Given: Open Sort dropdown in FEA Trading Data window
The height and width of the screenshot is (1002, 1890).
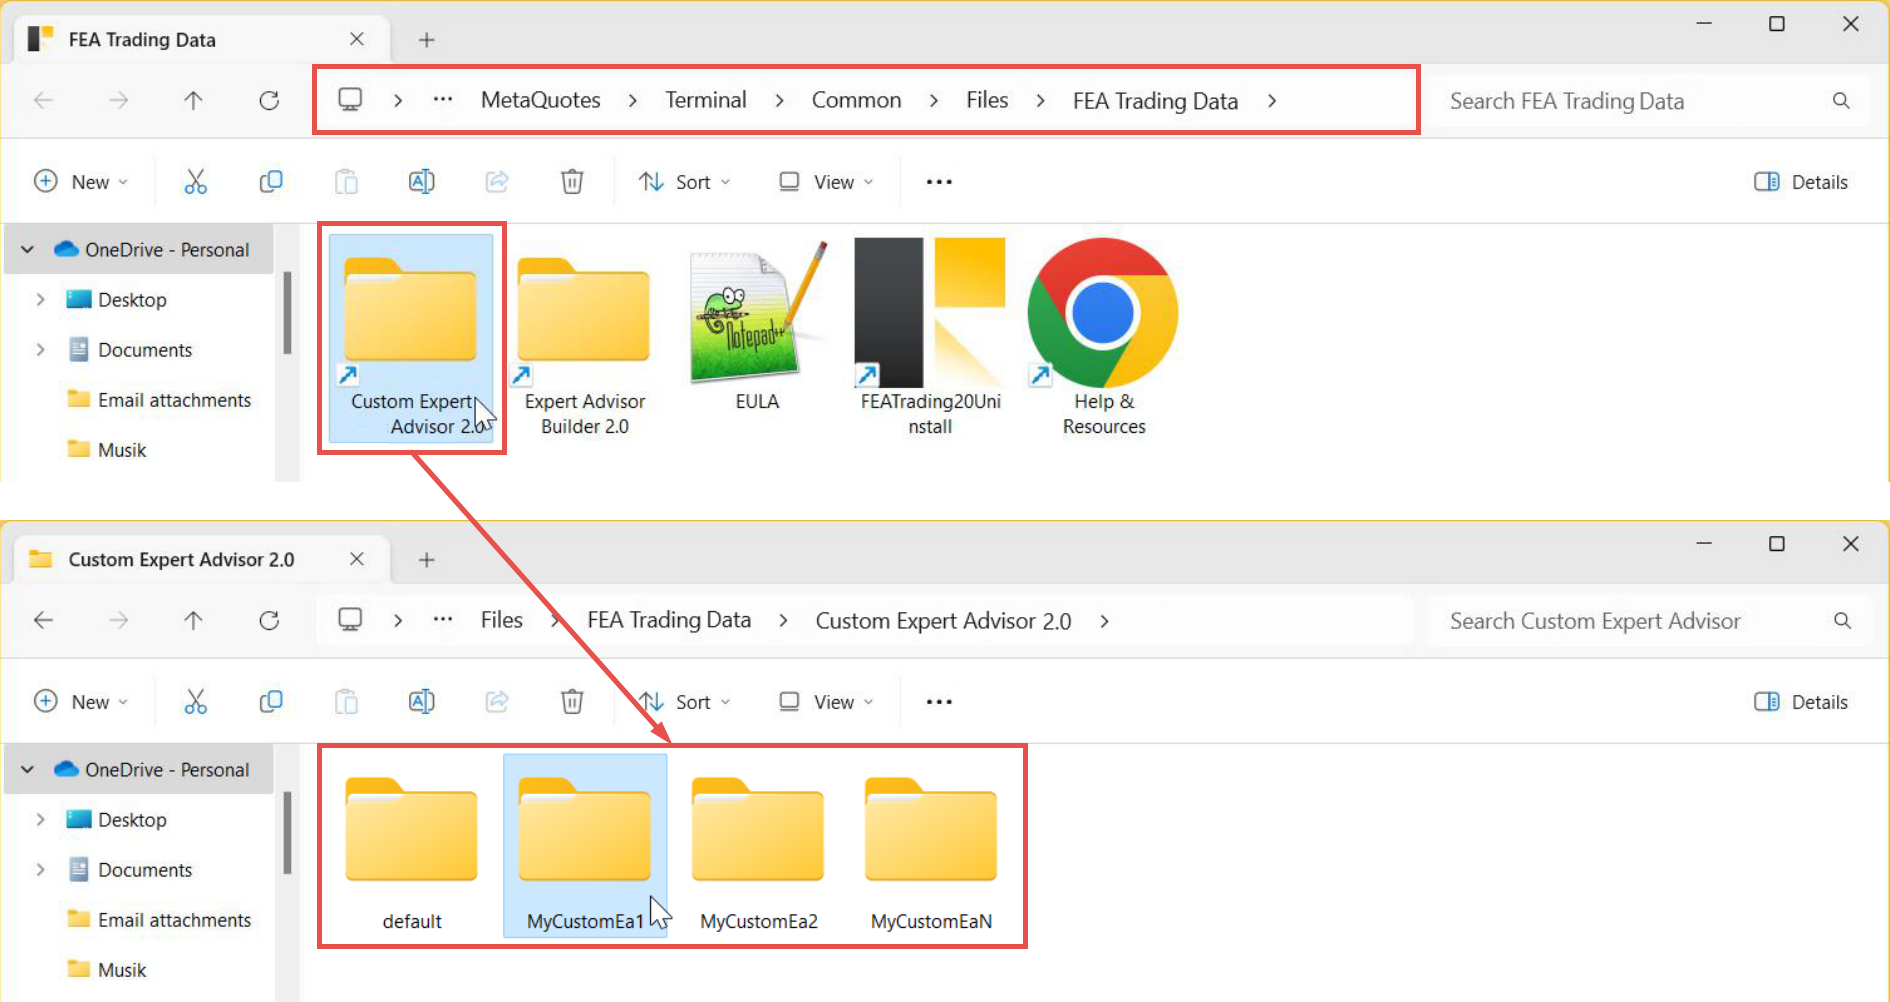Looking at the screenshot, I should click(686, 182).
